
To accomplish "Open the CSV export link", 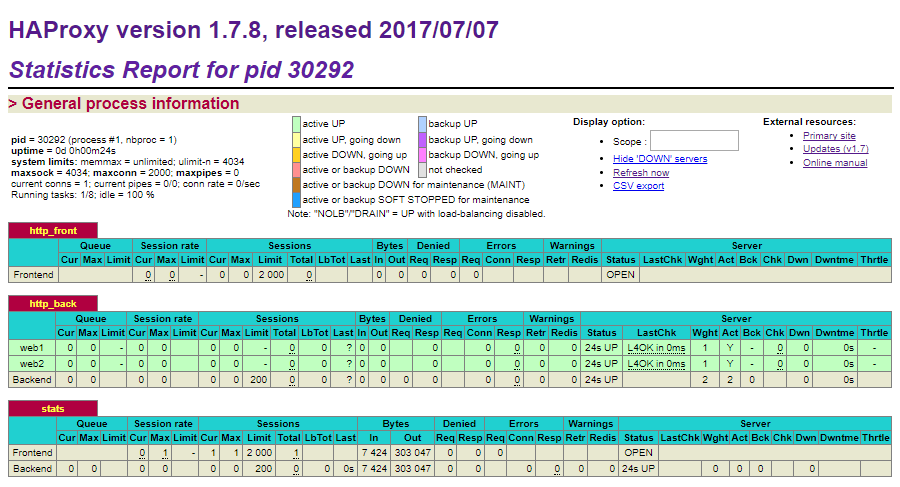I will coord(638,186).
